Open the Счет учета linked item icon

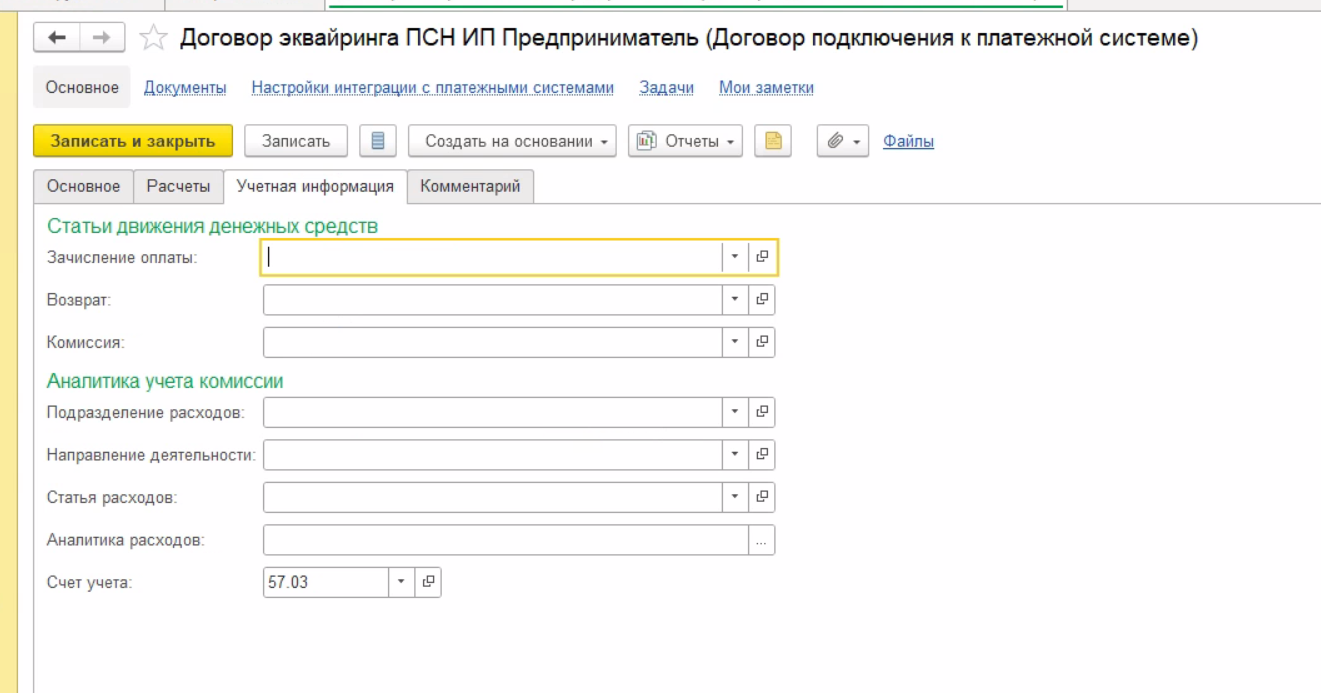pos(428,582)
